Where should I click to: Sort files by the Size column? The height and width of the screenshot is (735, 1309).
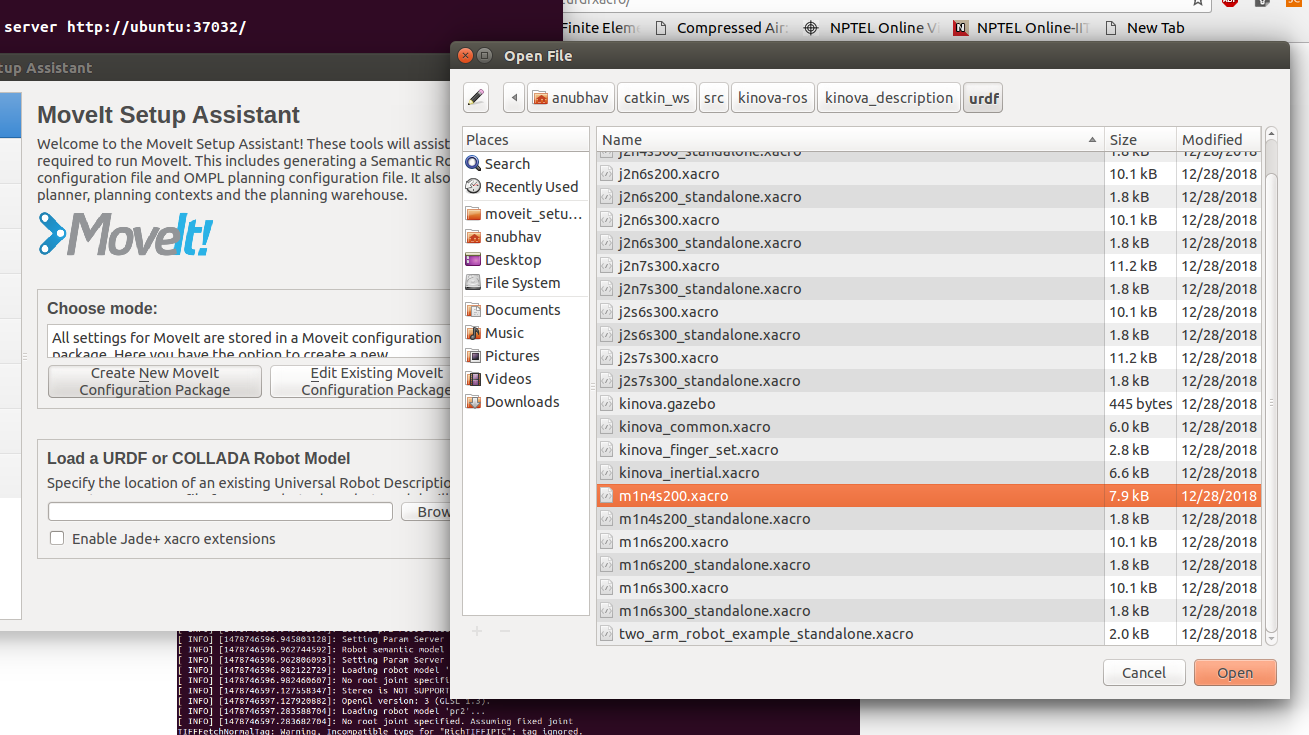[x=1140, y=140]
